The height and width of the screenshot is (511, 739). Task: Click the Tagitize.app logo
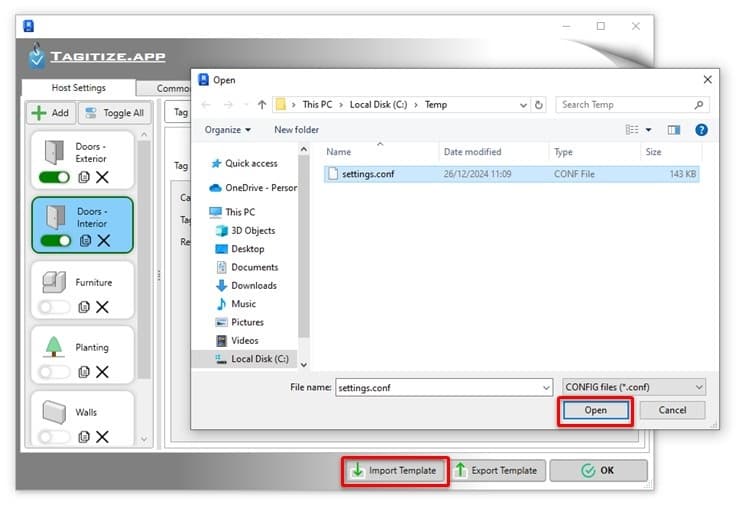pyautogui.click(x=97, y=56)
